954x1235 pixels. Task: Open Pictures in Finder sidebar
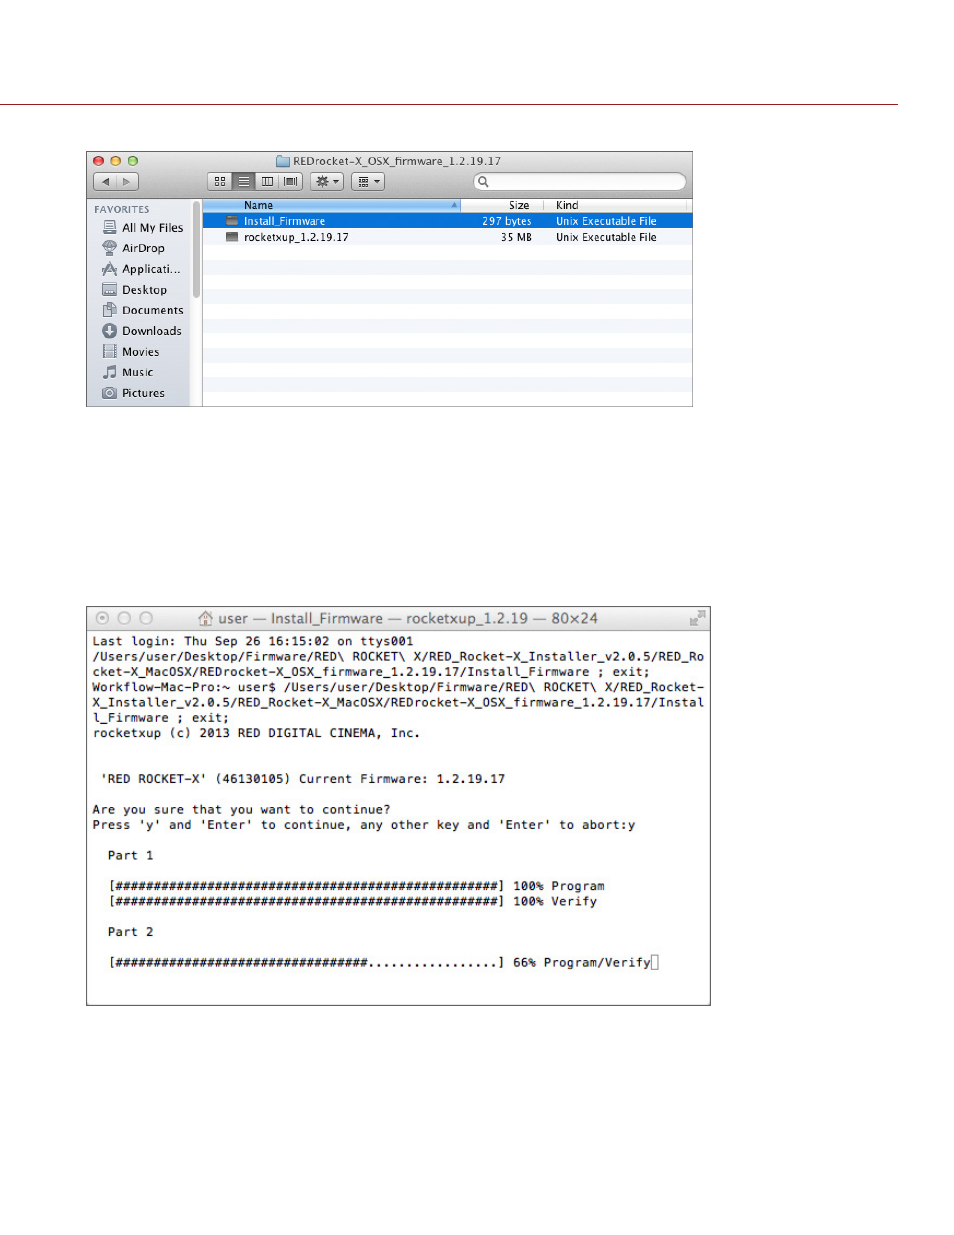pyautogui.click(x=143, y=393)
